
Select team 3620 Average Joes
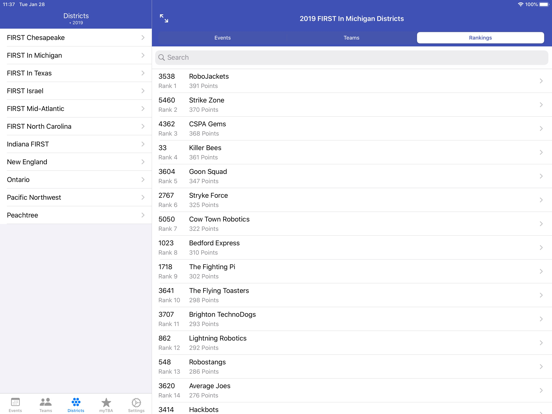pyautogui.click(x=352, y=390)
